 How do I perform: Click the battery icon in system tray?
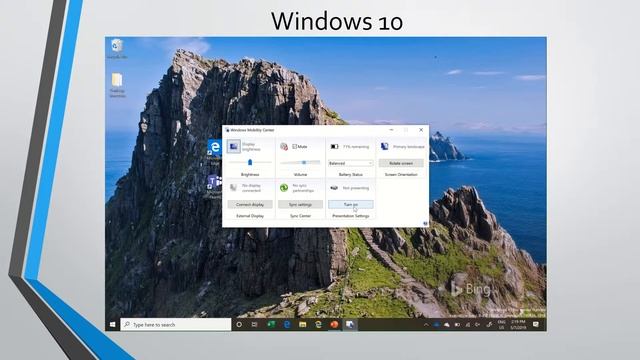457,325
